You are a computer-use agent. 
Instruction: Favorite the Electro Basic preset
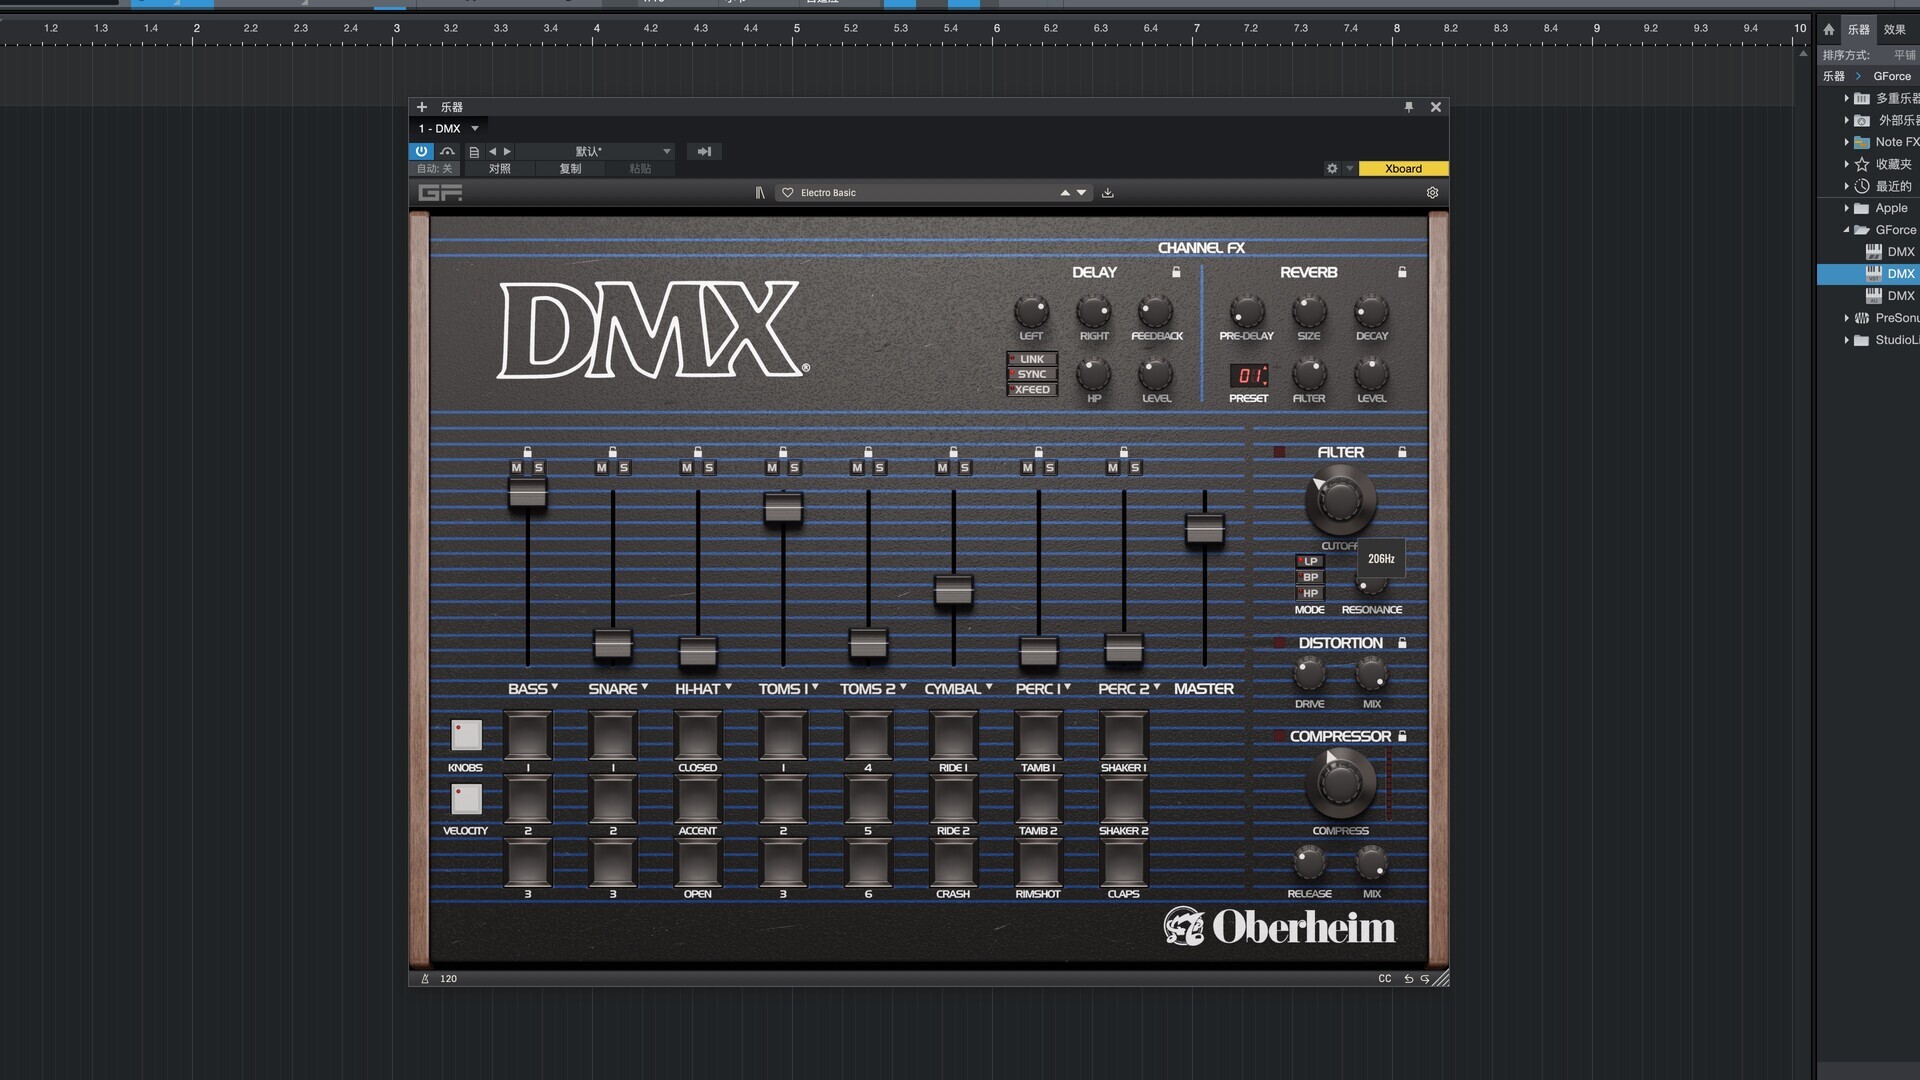(788, 193)
